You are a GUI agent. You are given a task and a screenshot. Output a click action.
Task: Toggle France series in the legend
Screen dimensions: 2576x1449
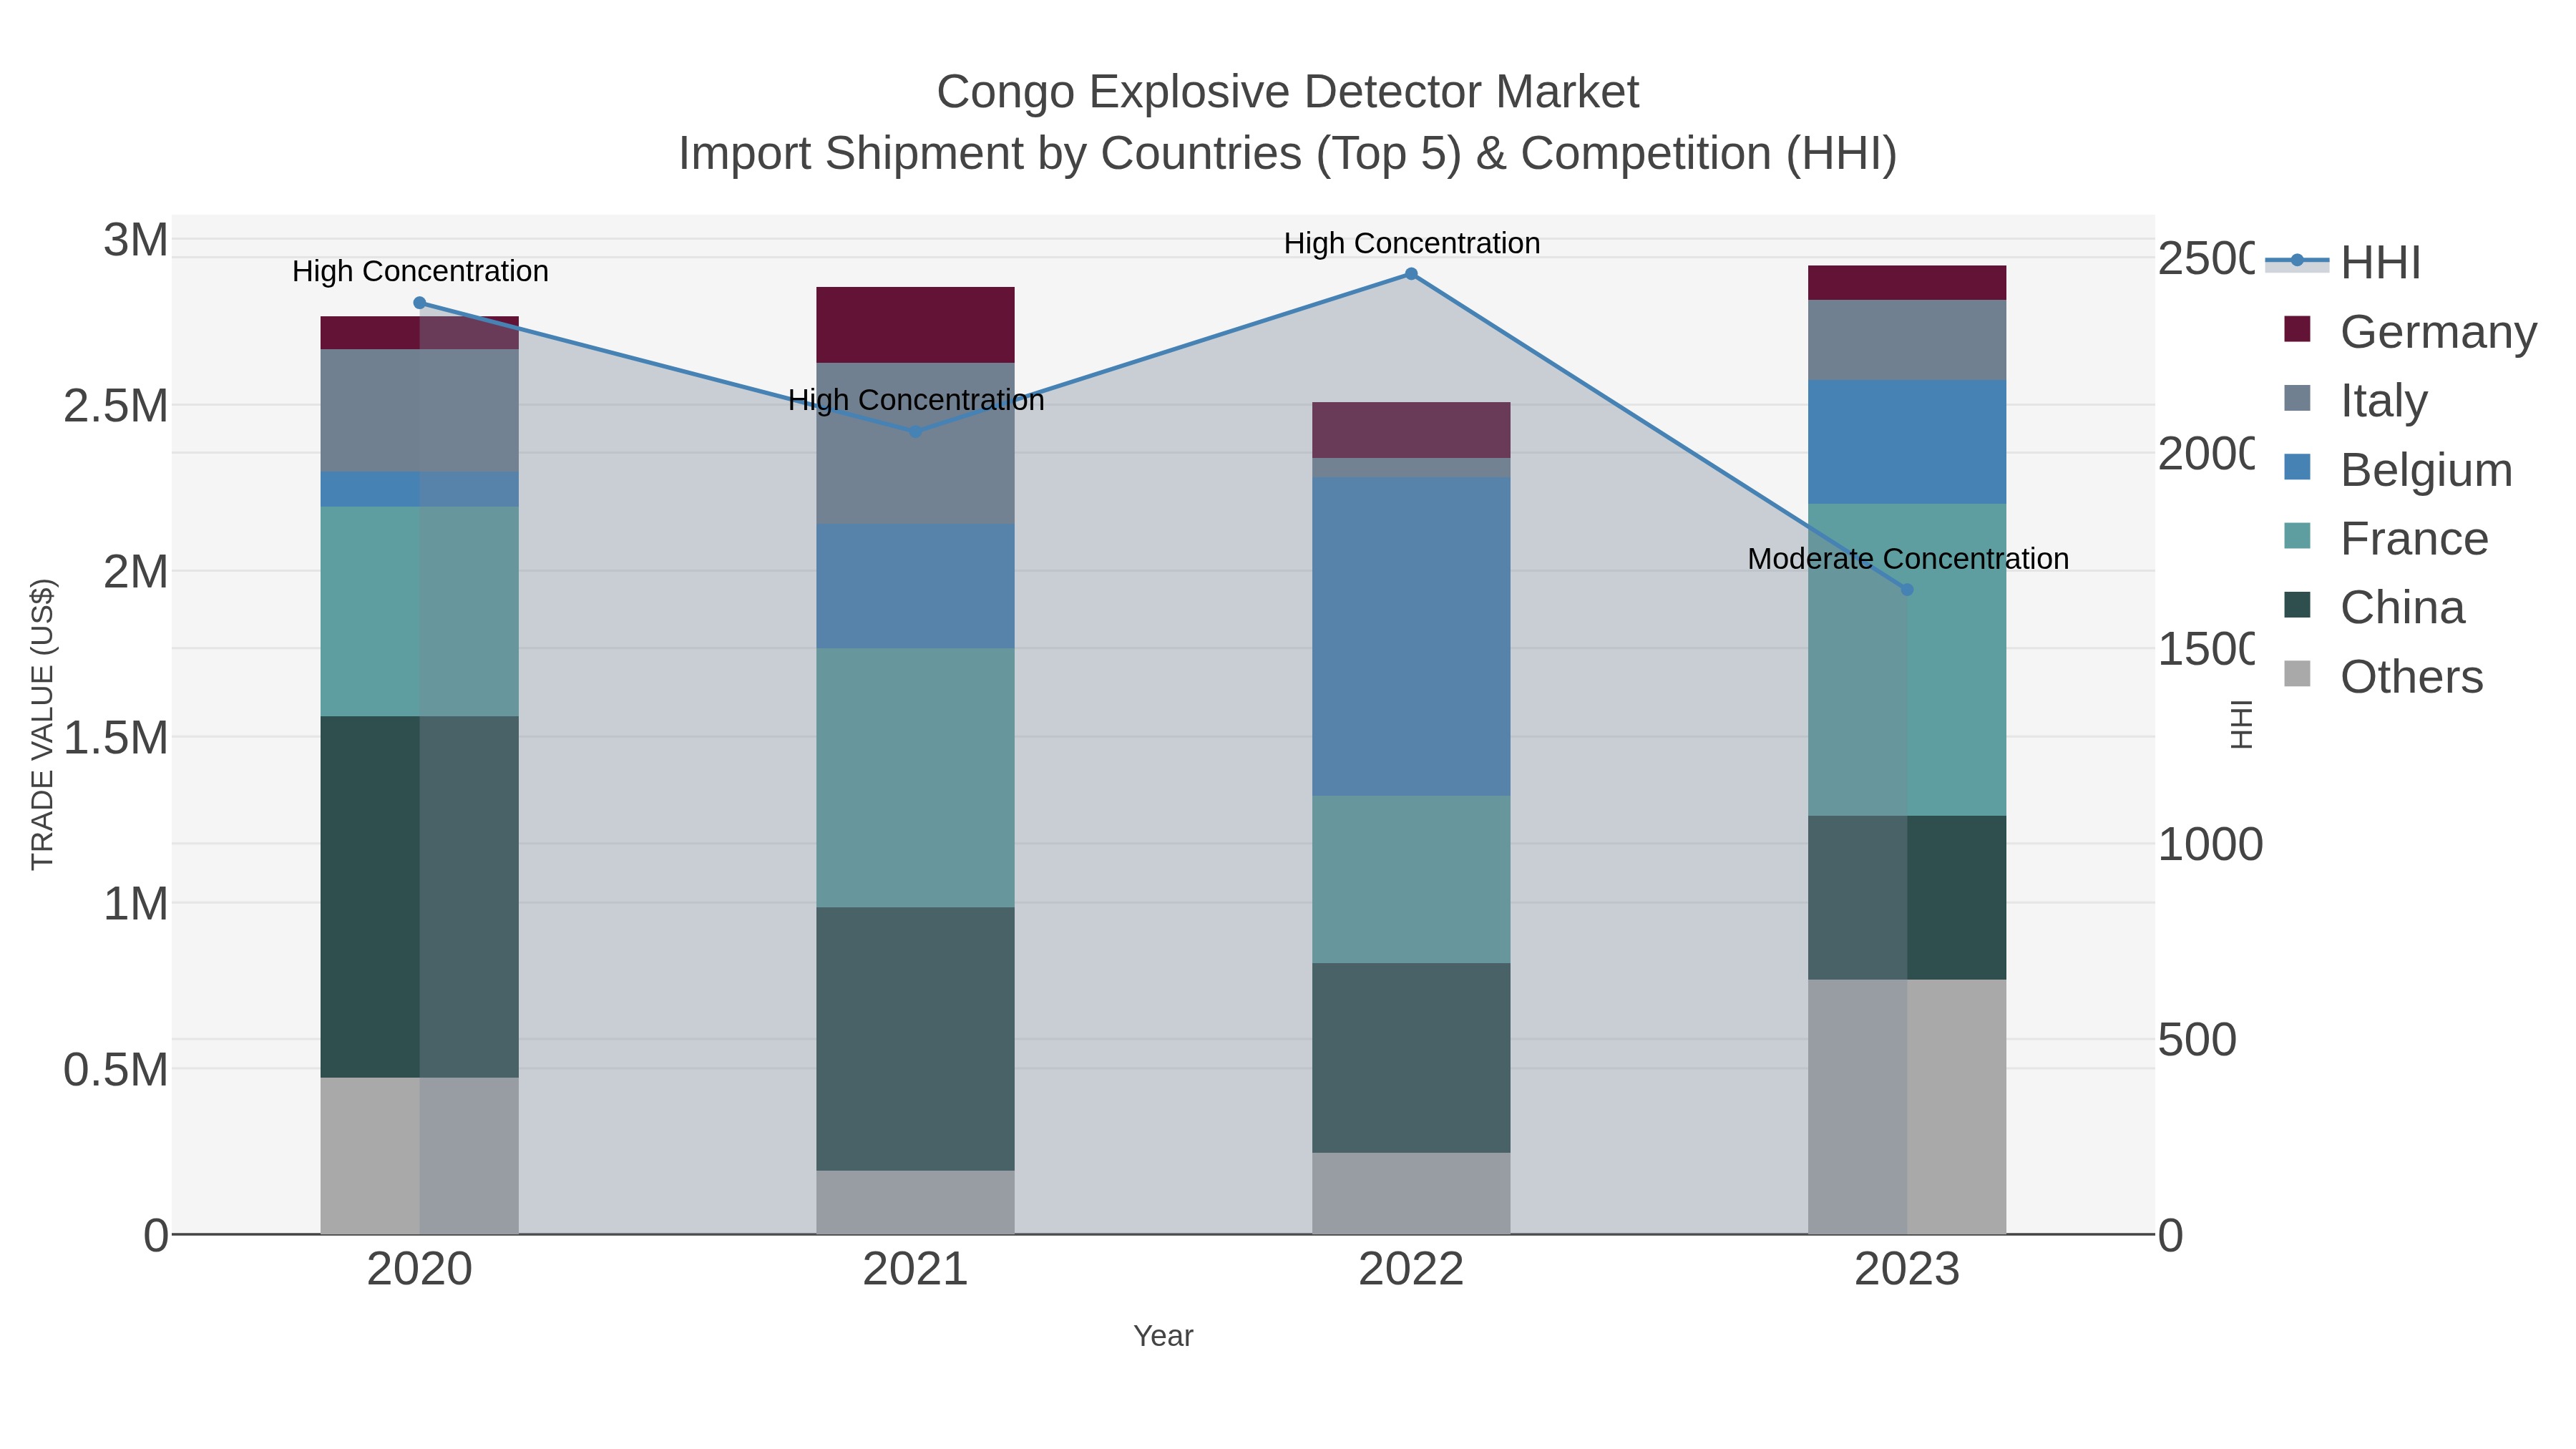pos(2386,538)
